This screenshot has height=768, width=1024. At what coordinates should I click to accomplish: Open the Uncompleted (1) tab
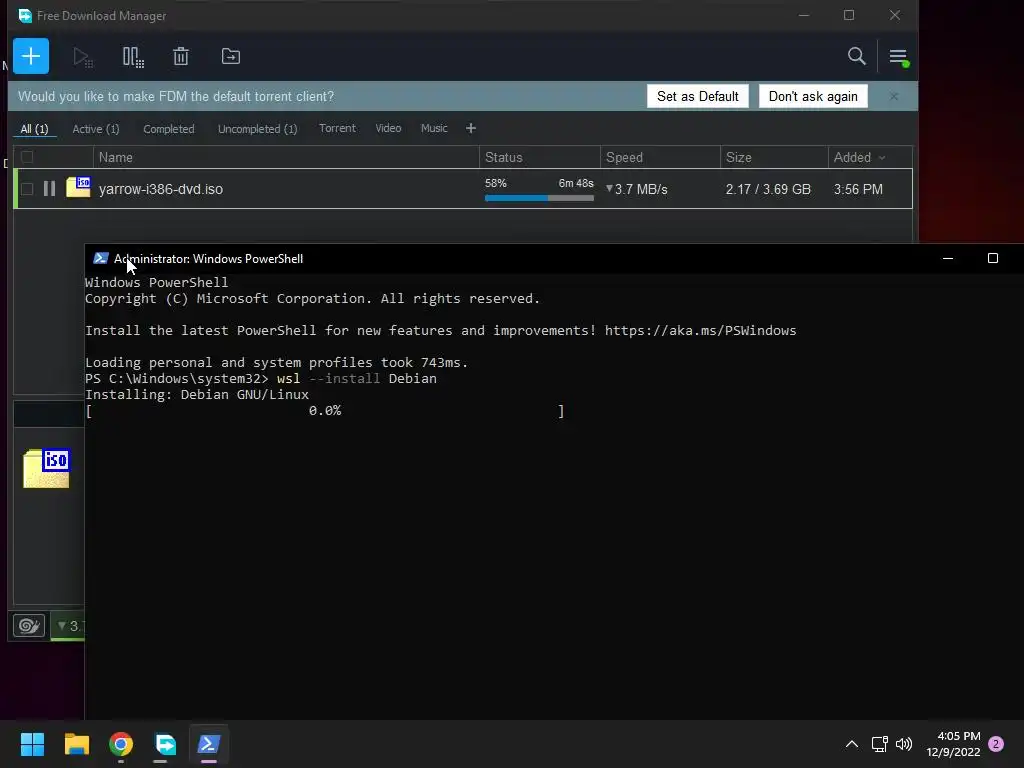click(x=257, y=129)
